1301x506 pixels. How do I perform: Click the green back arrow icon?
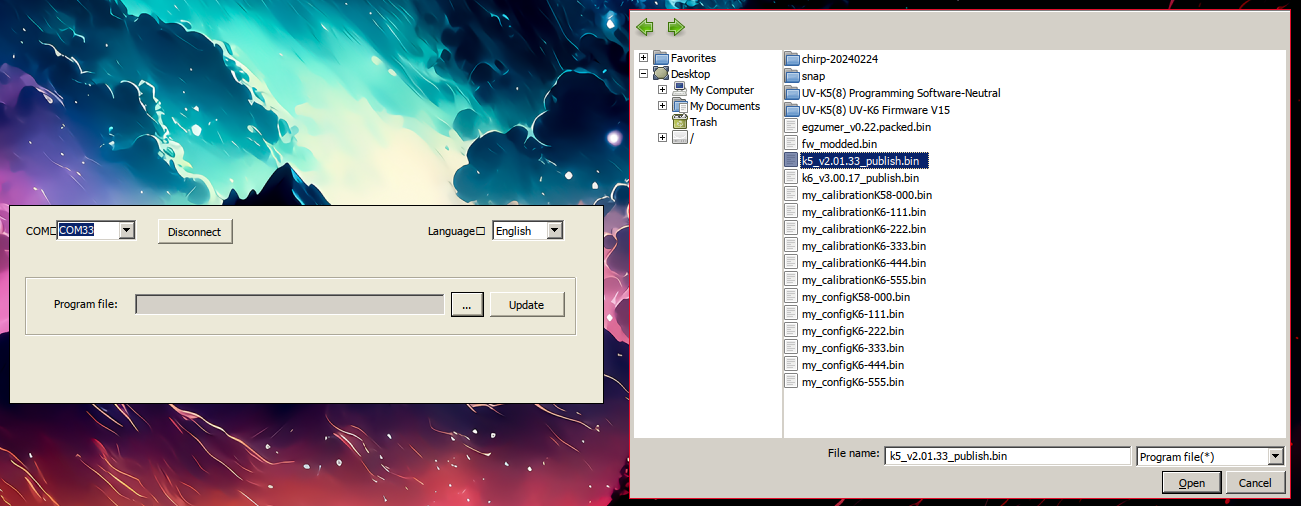(645, 27)
